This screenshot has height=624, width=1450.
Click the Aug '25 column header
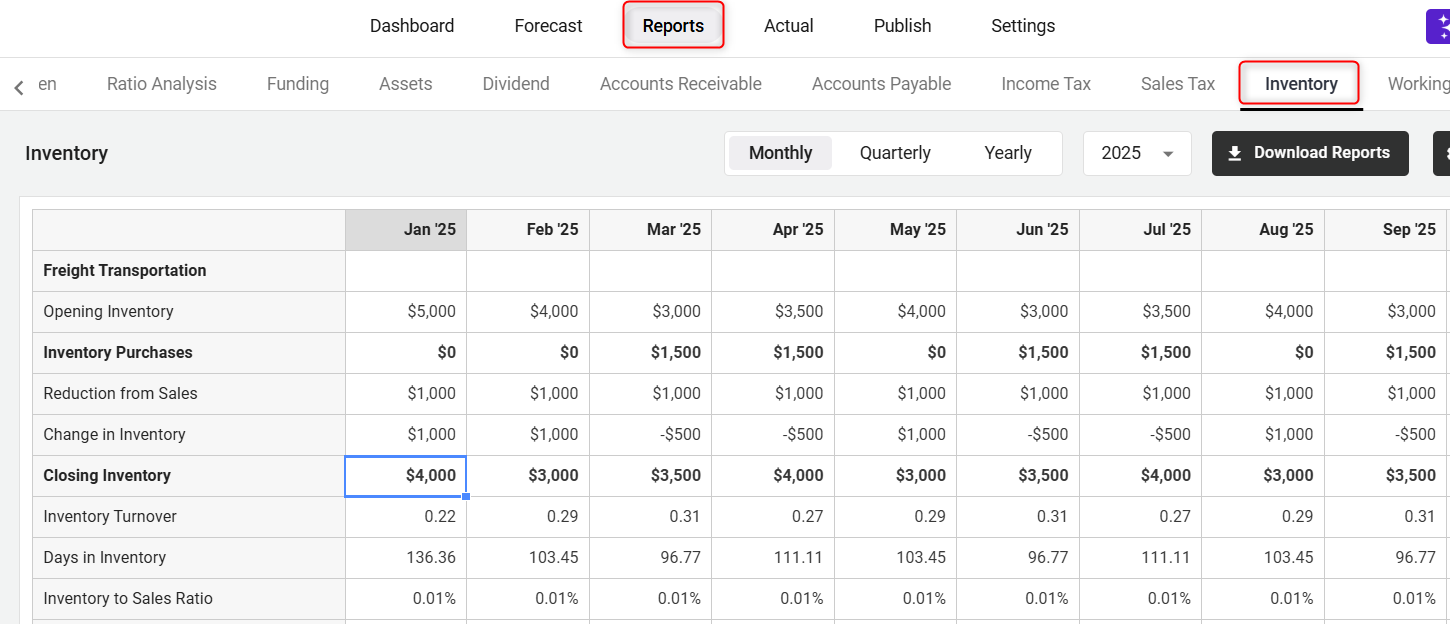coord(1263,230)
